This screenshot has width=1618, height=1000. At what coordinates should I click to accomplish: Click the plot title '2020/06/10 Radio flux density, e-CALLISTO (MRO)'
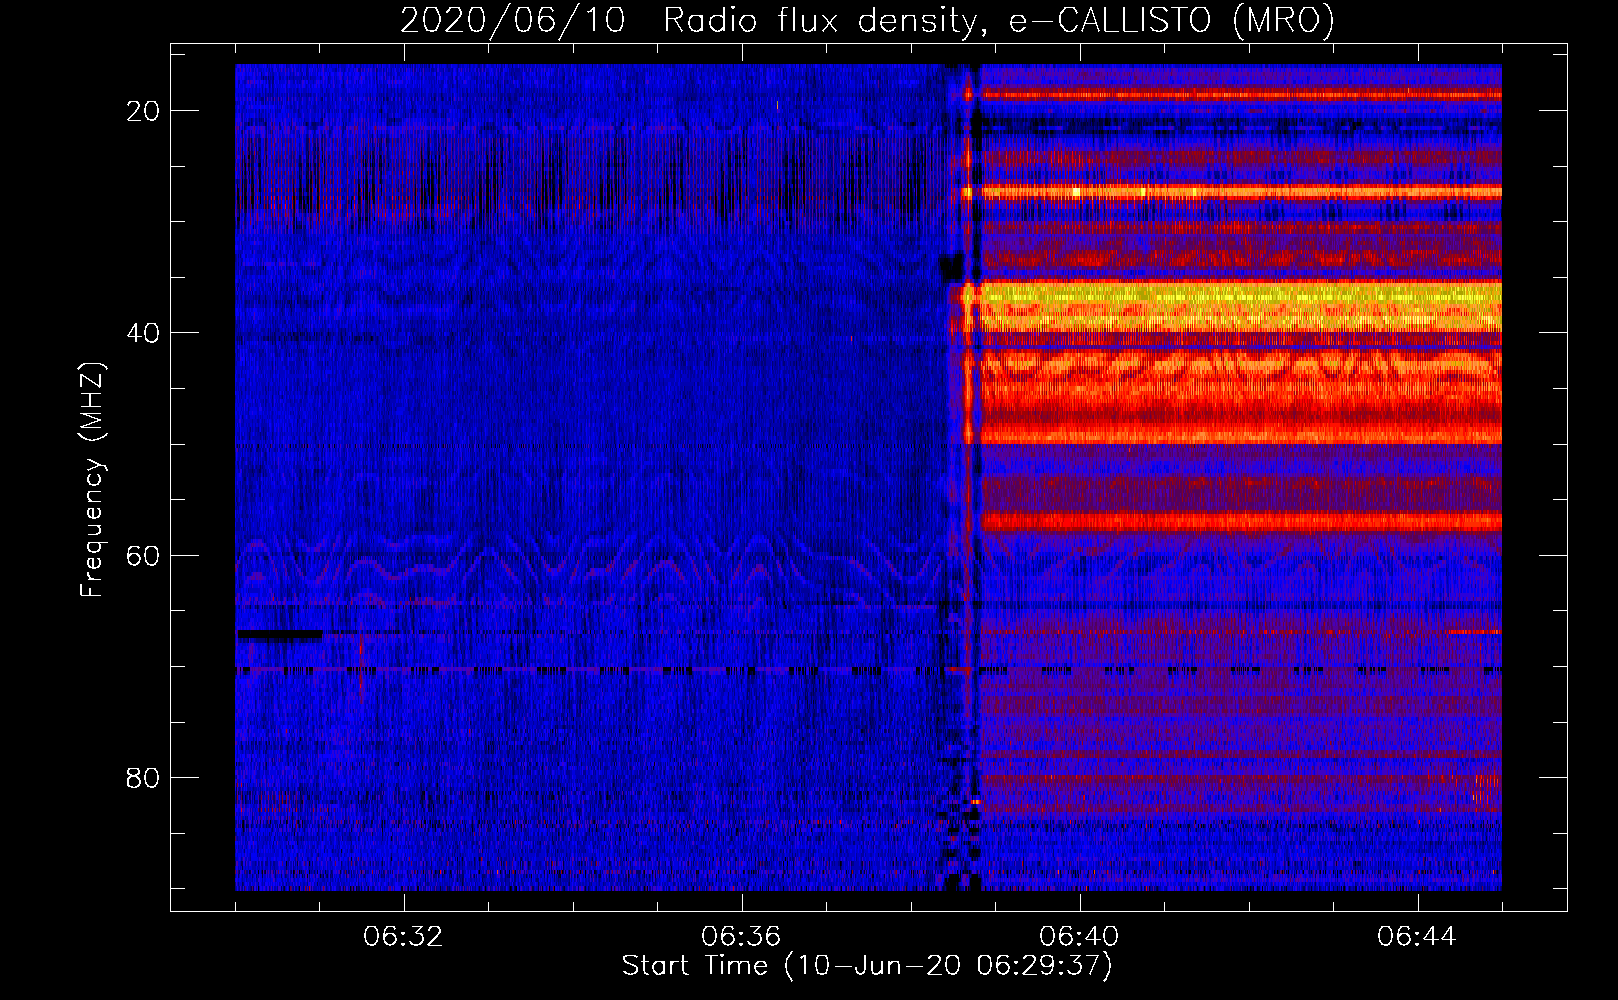coord(867,20)
